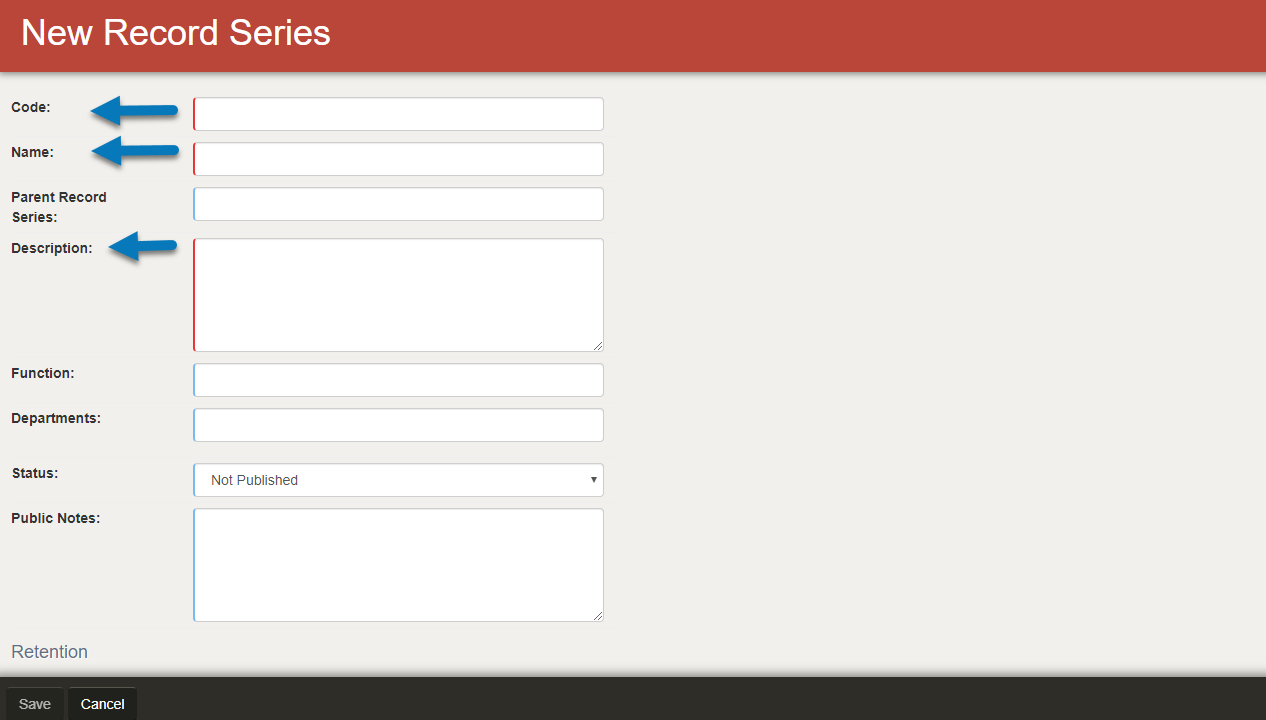Grab the Description box resize handle
The width and height of the screenshot is (1266, 720).
[x=598, y=346]
